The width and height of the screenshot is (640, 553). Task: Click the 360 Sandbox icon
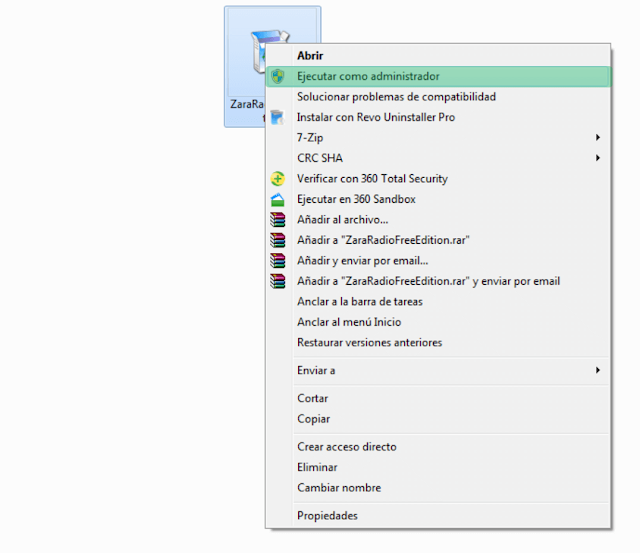pos(278,199)
